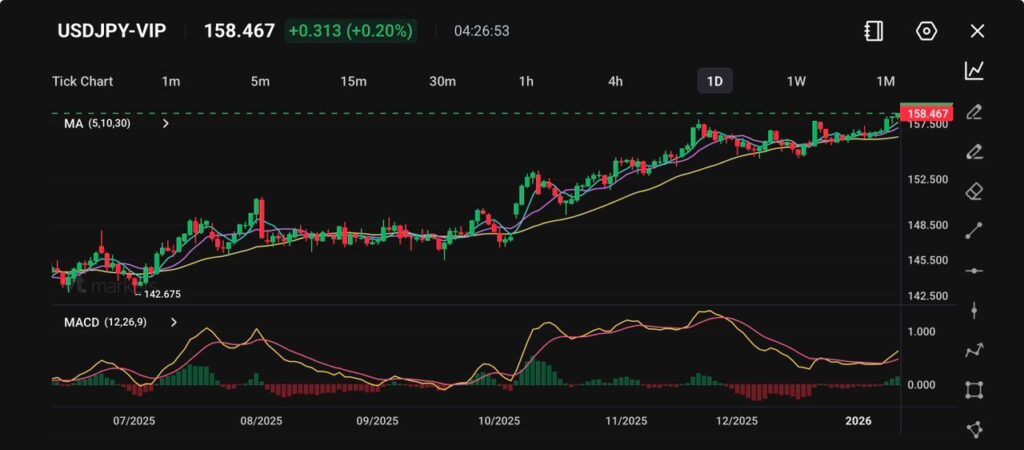Click the 142.675 low price marker
Viewport: 1024px width, 450px height.
coord(163,295)
